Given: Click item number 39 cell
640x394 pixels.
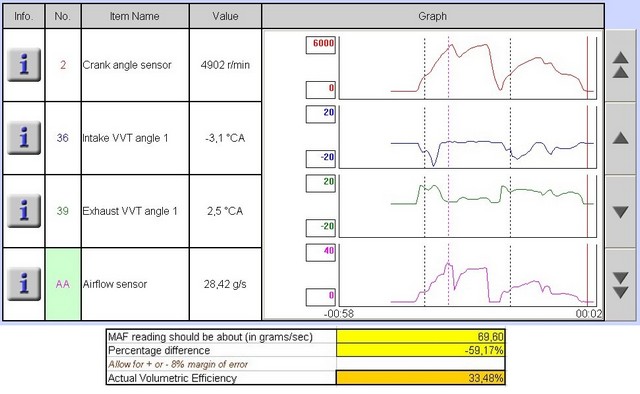Looking at the screenshot, I should tap(63, 211).
